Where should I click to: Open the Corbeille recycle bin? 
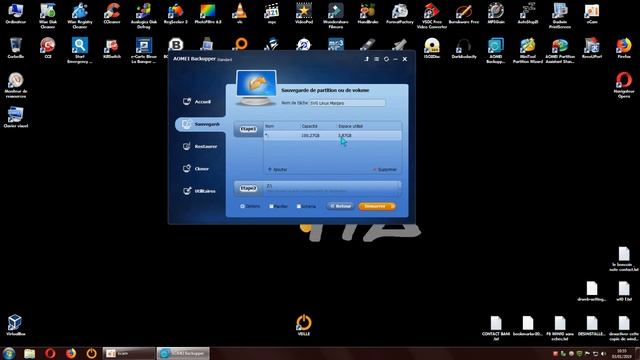16,48
